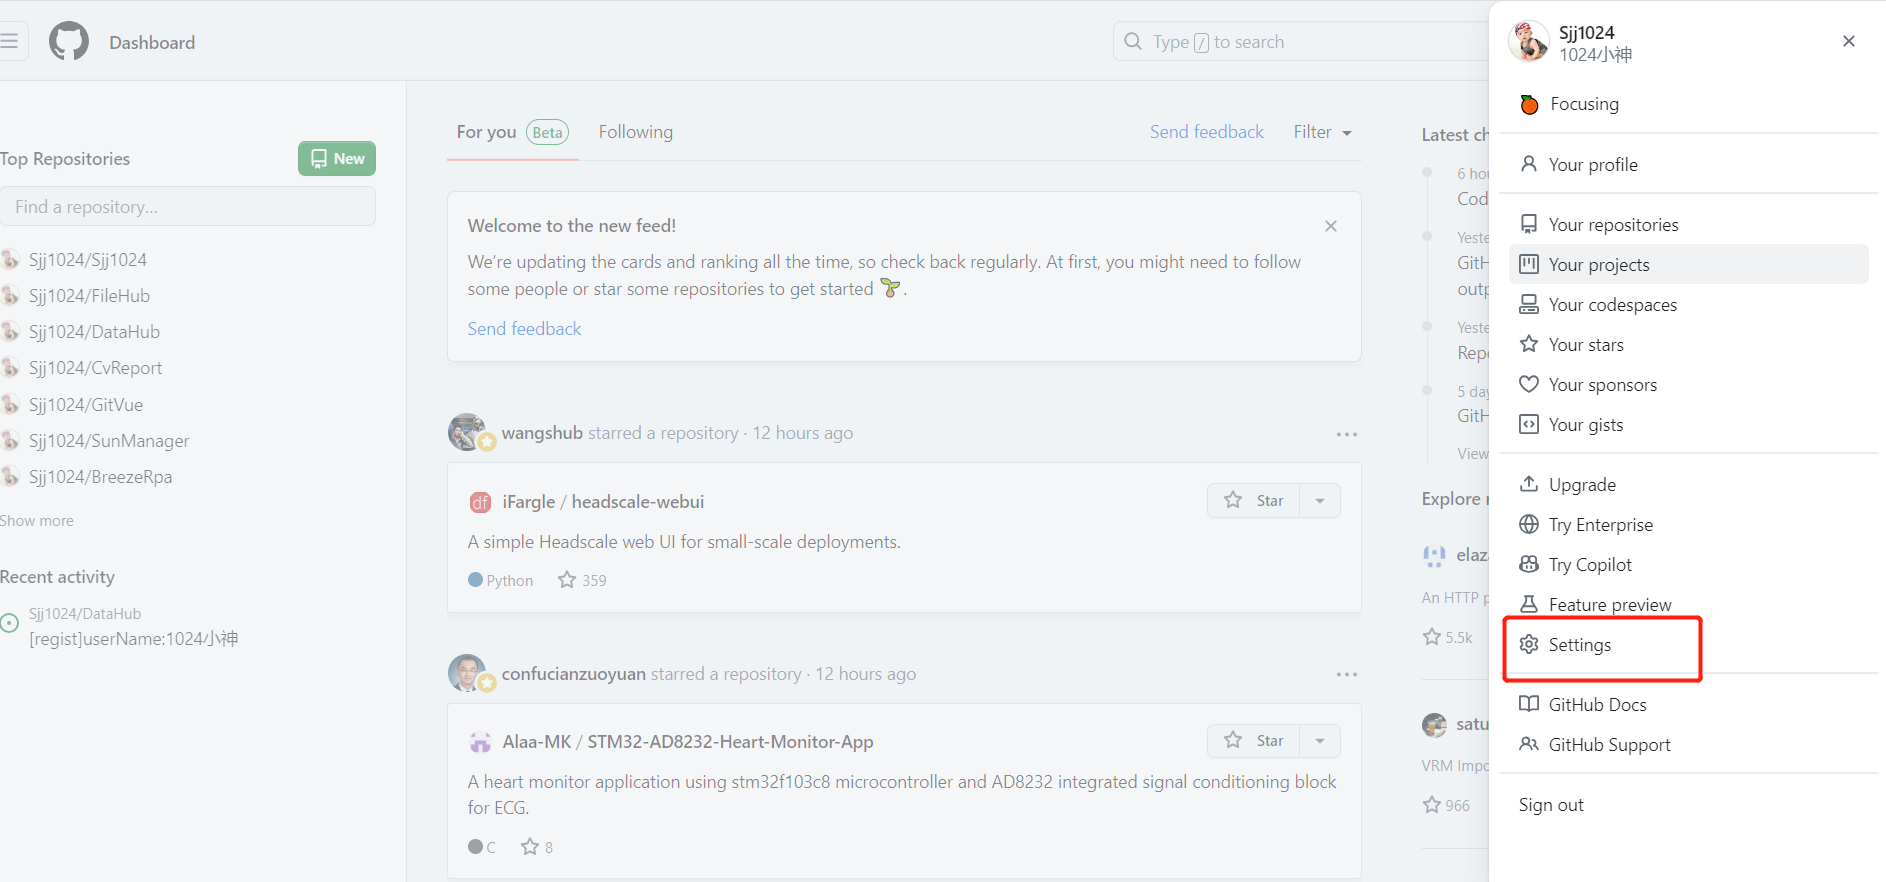Image resolution: width=1886 pixels, height=882 pixels.
Task: Click the Feature preview beaker icon
Action: click(x=1529, y=604)
